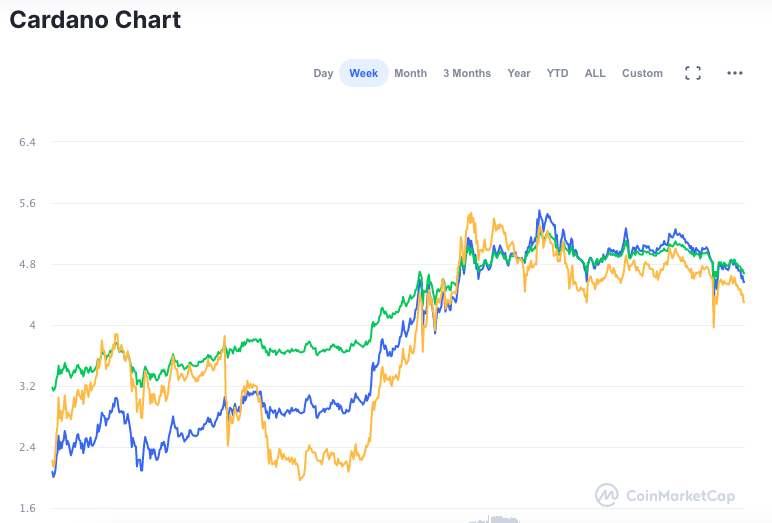Click the orange line's lowest dip
772x523 pixels.
pyautogui.click(x=300, y=478)
